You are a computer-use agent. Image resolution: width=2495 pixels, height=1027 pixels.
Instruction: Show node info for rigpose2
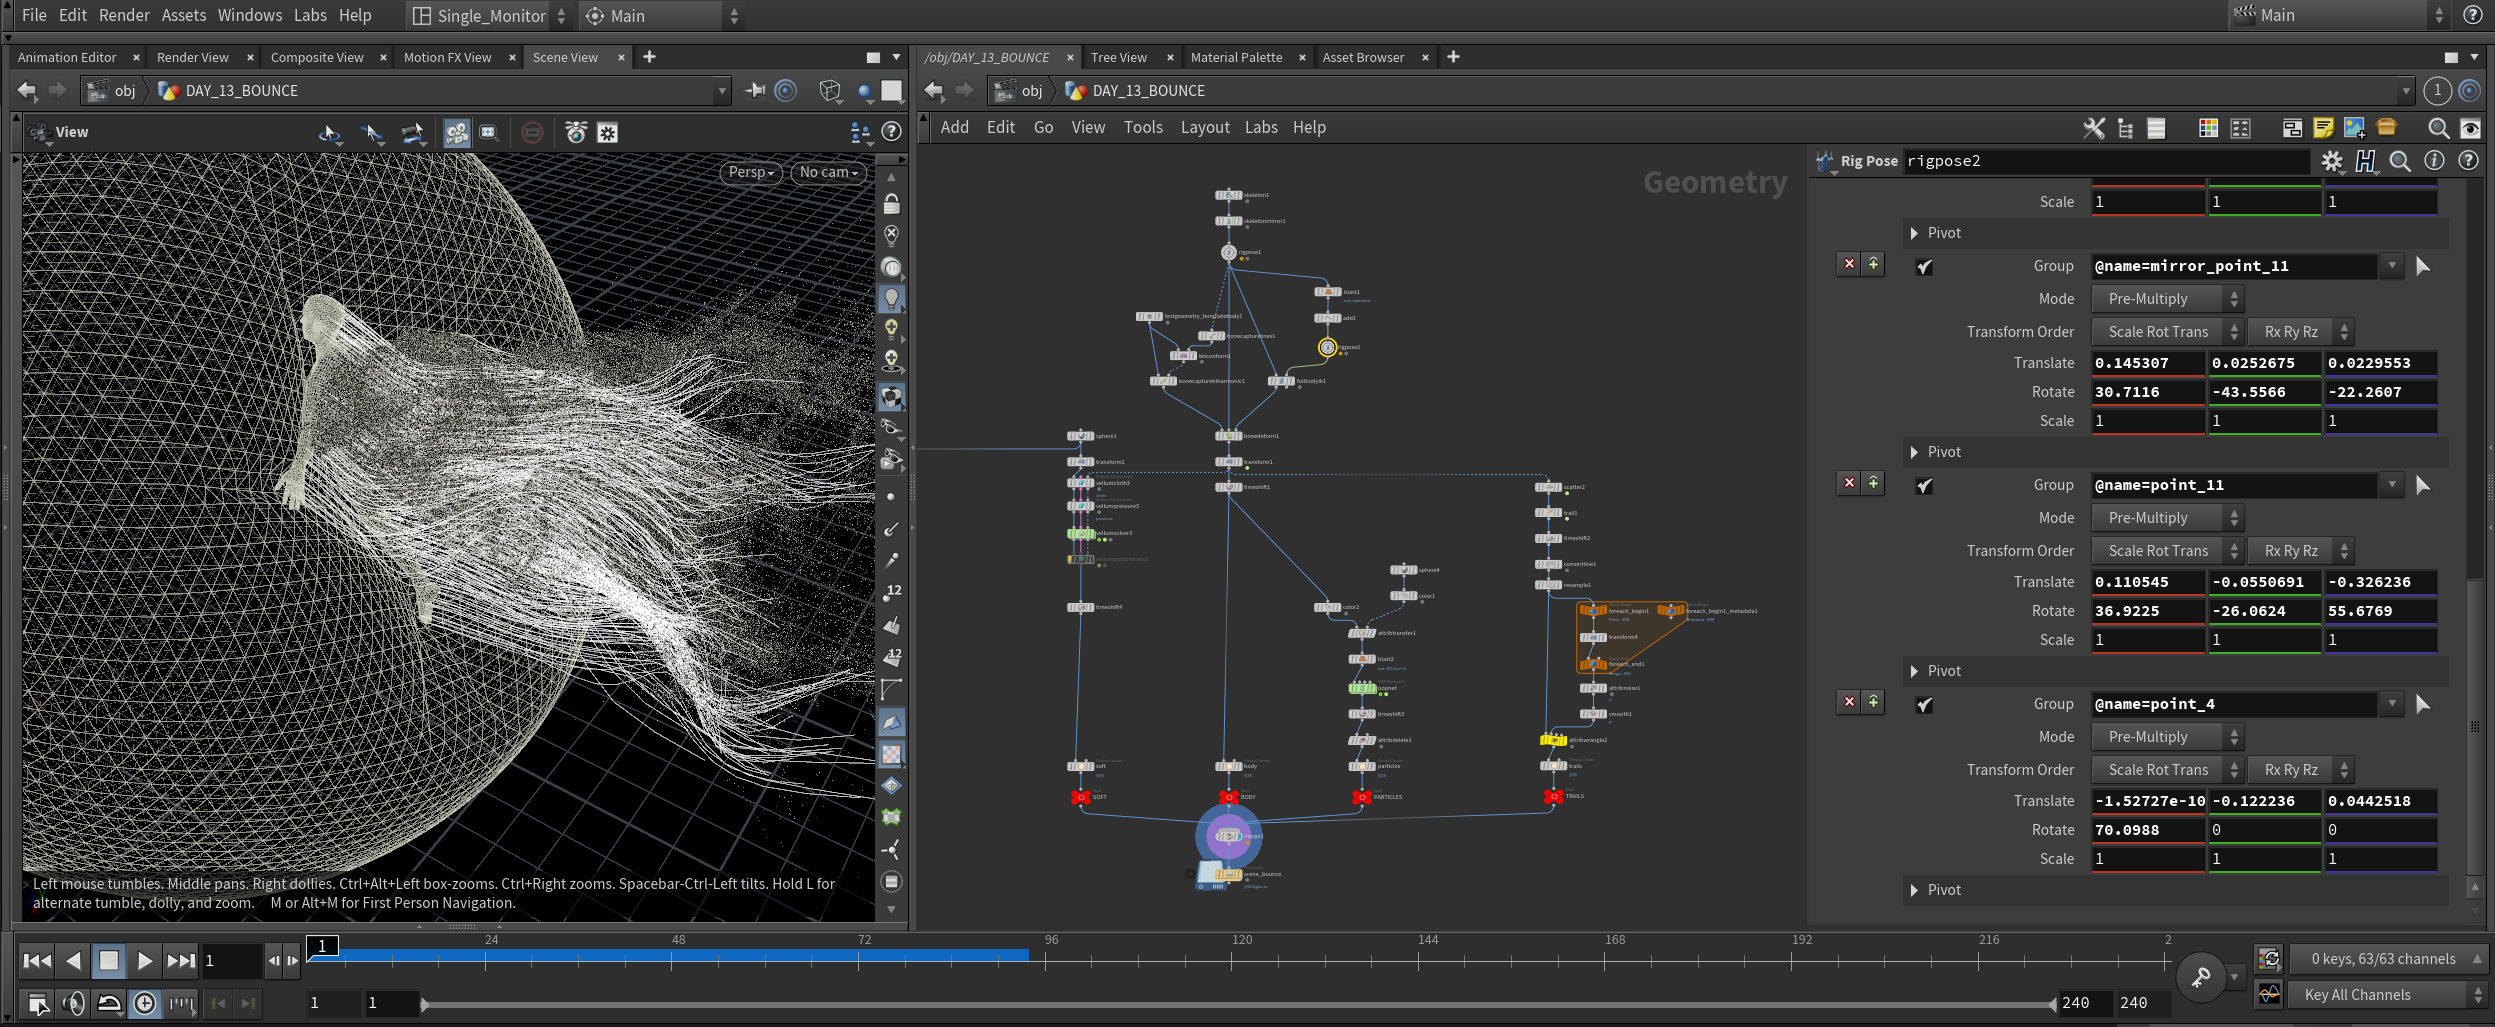2434,161
